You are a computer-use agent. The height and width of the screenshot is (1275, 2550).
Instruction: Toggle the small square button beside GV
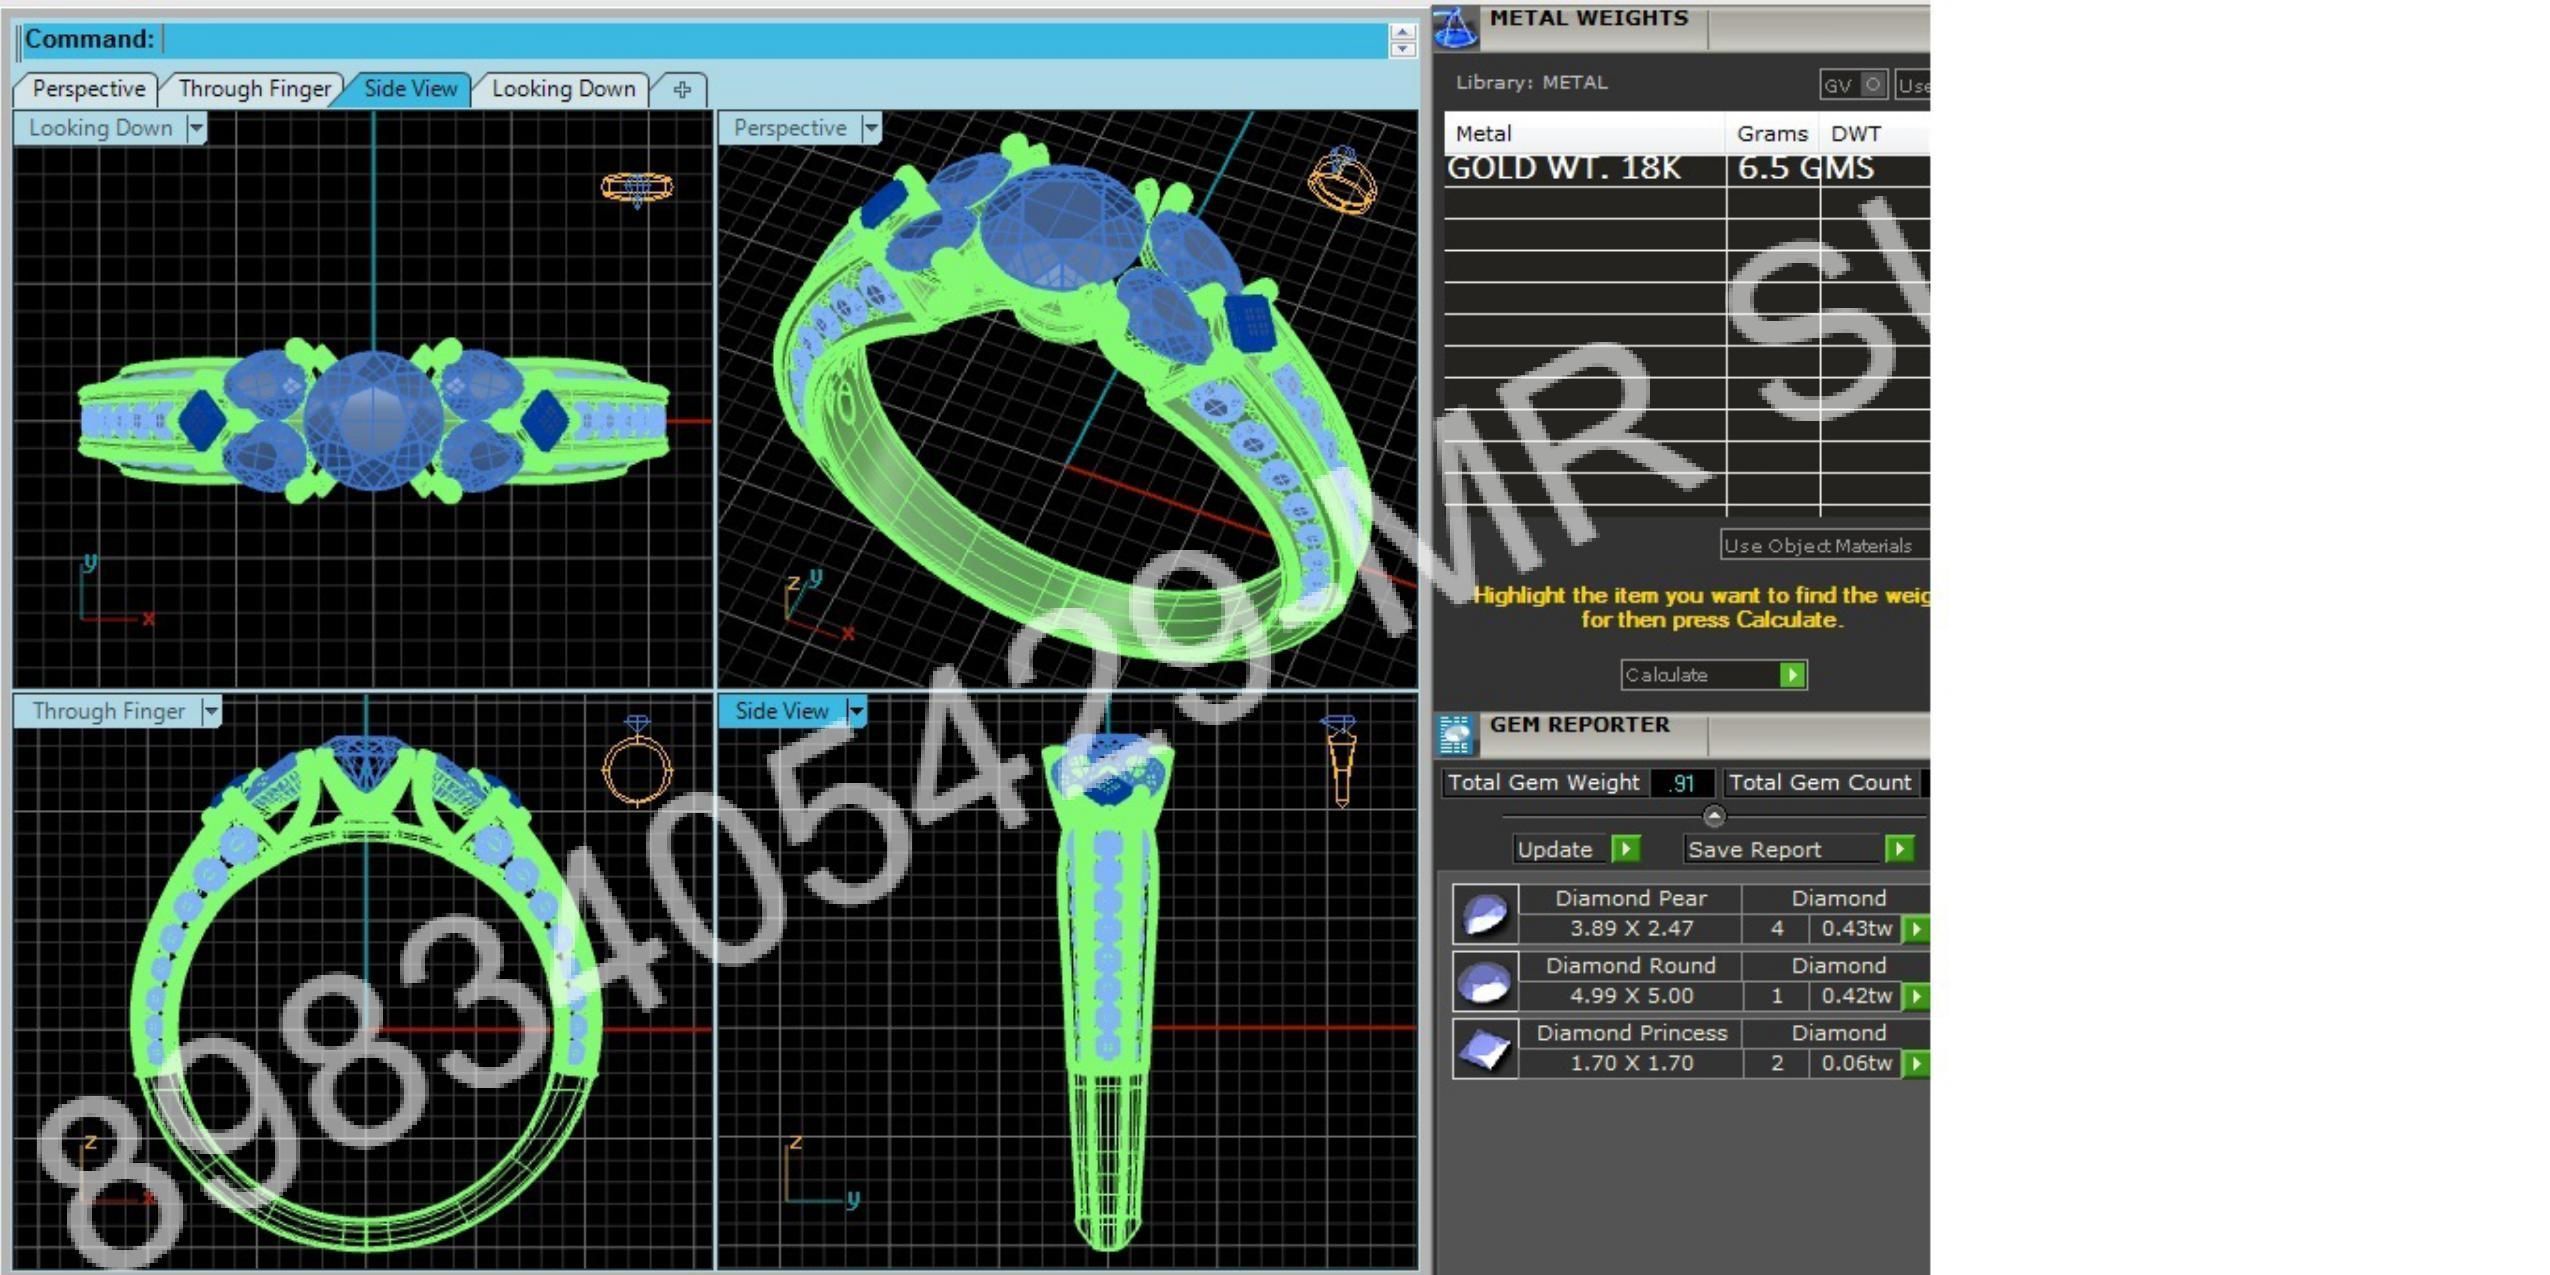(1873, 84)
